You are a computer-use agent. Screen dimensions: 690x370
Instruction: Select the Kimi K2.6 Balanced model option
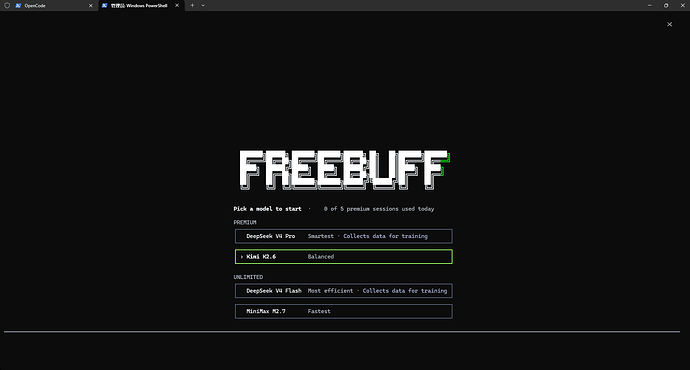click(x=343, y=256)
